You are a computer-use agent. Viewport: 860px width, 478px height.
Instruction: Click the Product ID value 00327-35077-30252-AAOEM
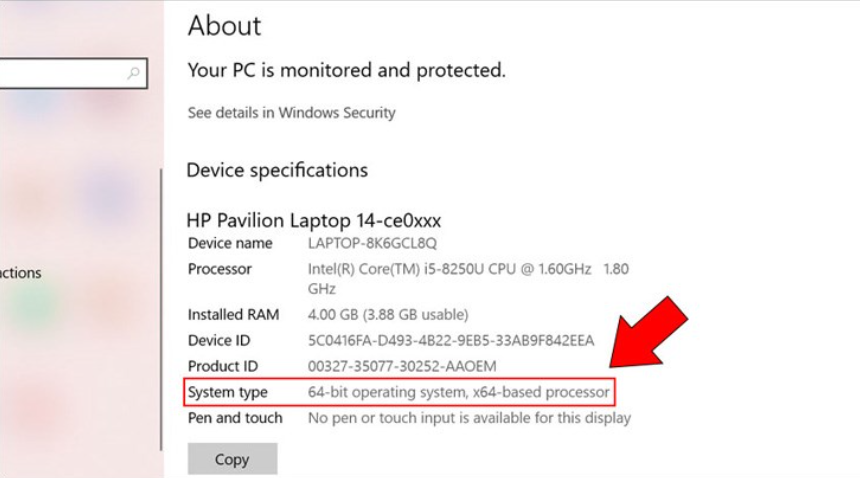click(x=402, y=366)
